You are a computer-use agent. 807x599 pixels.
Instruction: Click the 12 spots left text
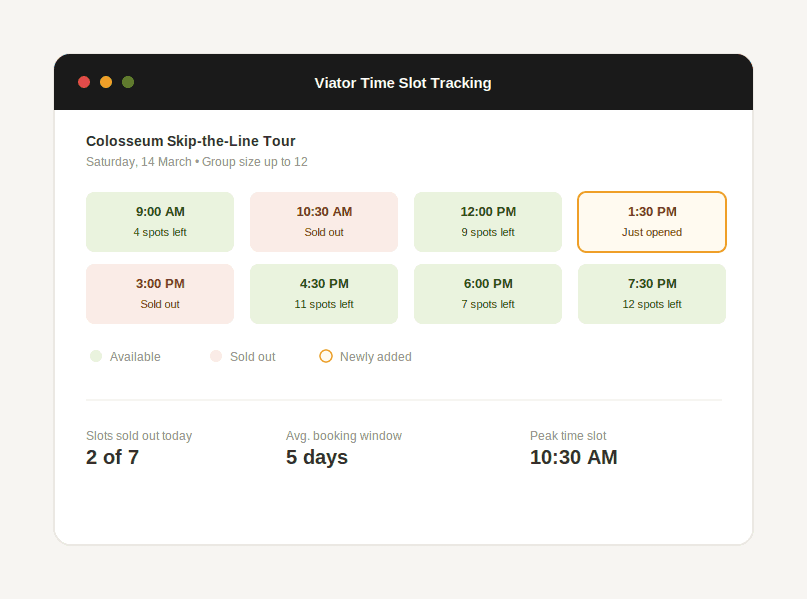click(x=652, y=304)
